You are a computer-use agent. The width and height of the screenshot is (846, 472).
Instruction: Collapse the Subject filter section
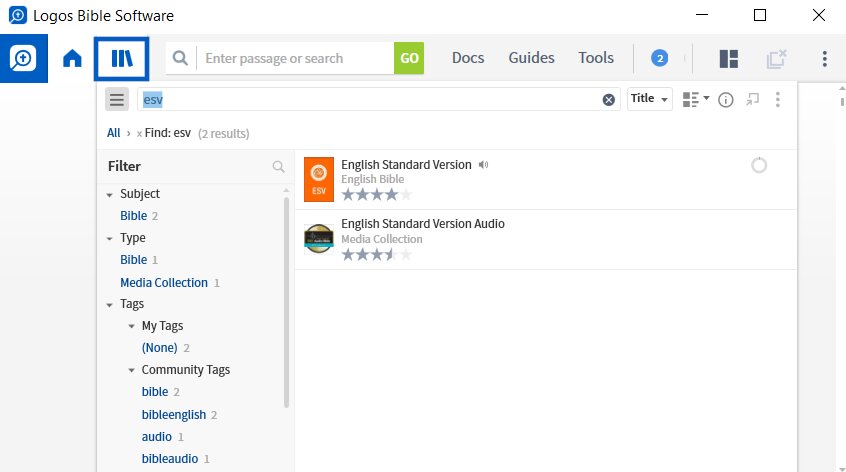click(110, 195)
